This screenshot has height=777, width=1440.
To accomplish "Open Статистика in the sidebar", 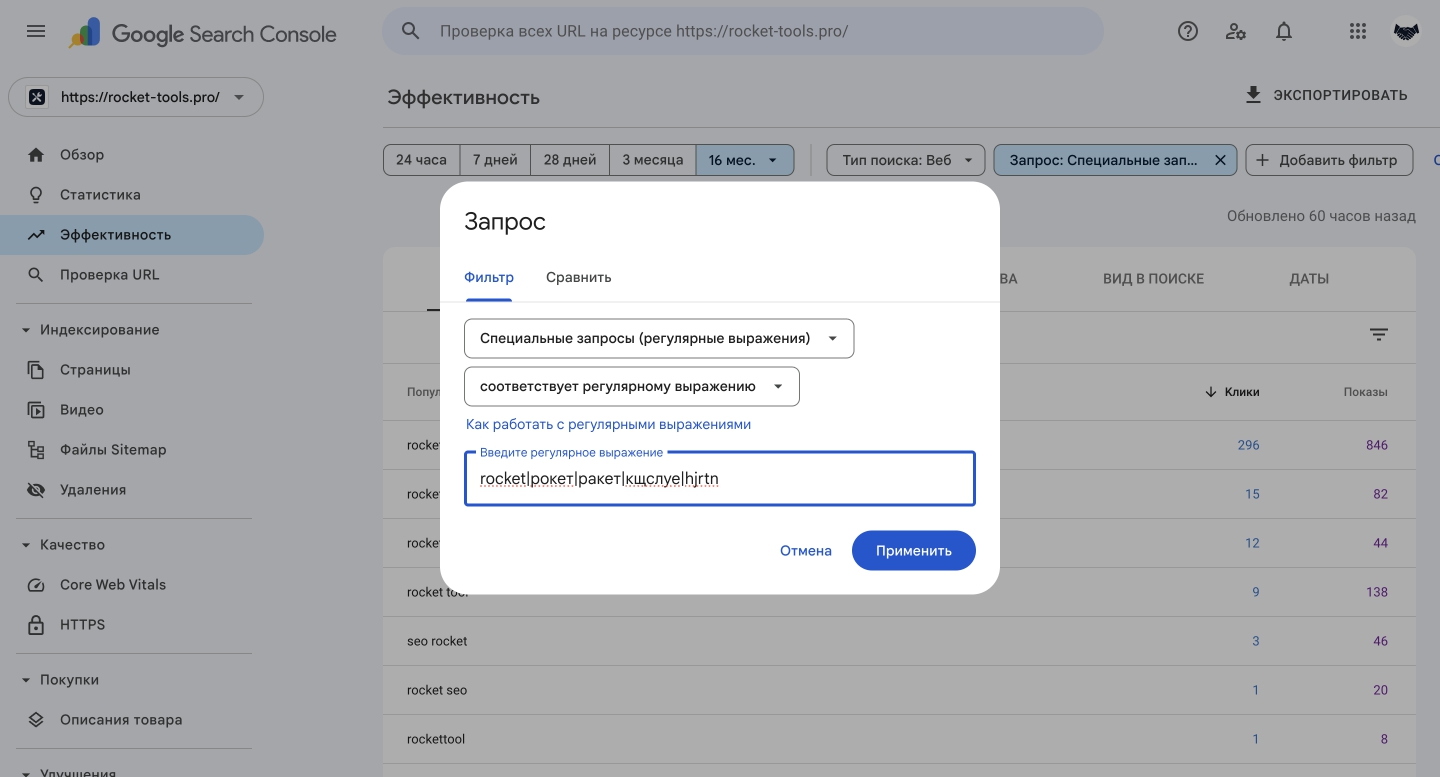I will [x=132, y=195].
